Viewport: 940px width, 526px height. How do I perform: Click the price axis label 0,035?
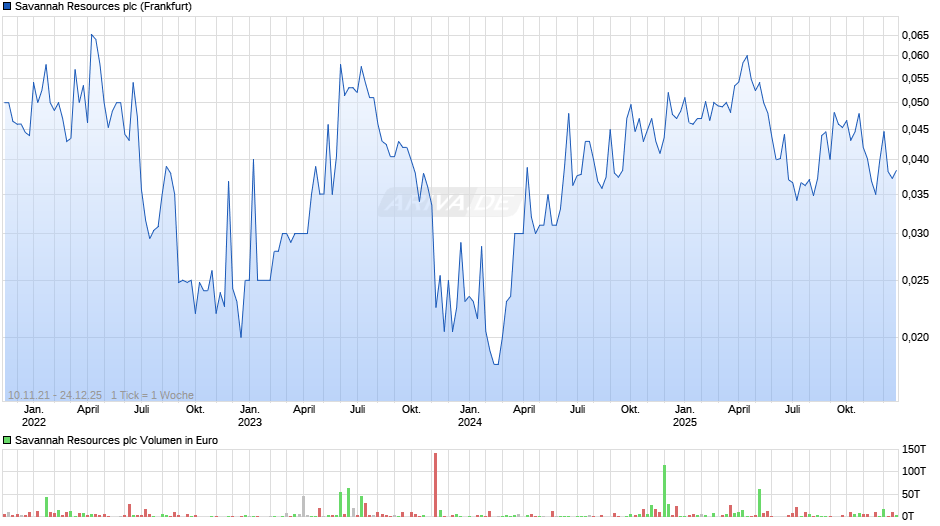pos(915,194)
